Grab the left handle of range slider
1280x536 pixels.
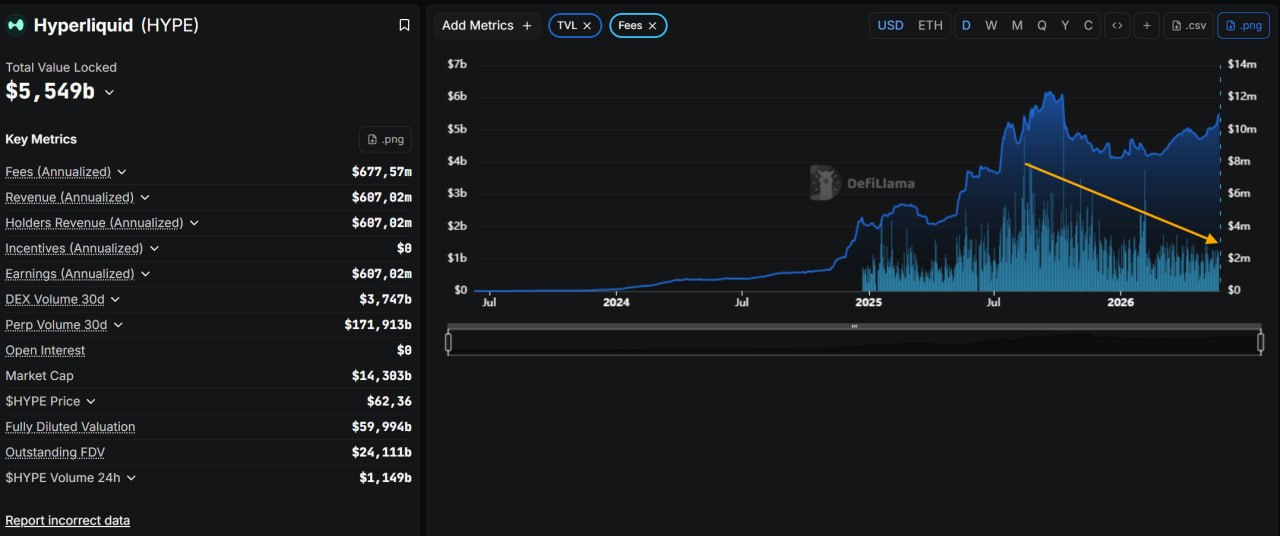[448, 343]
